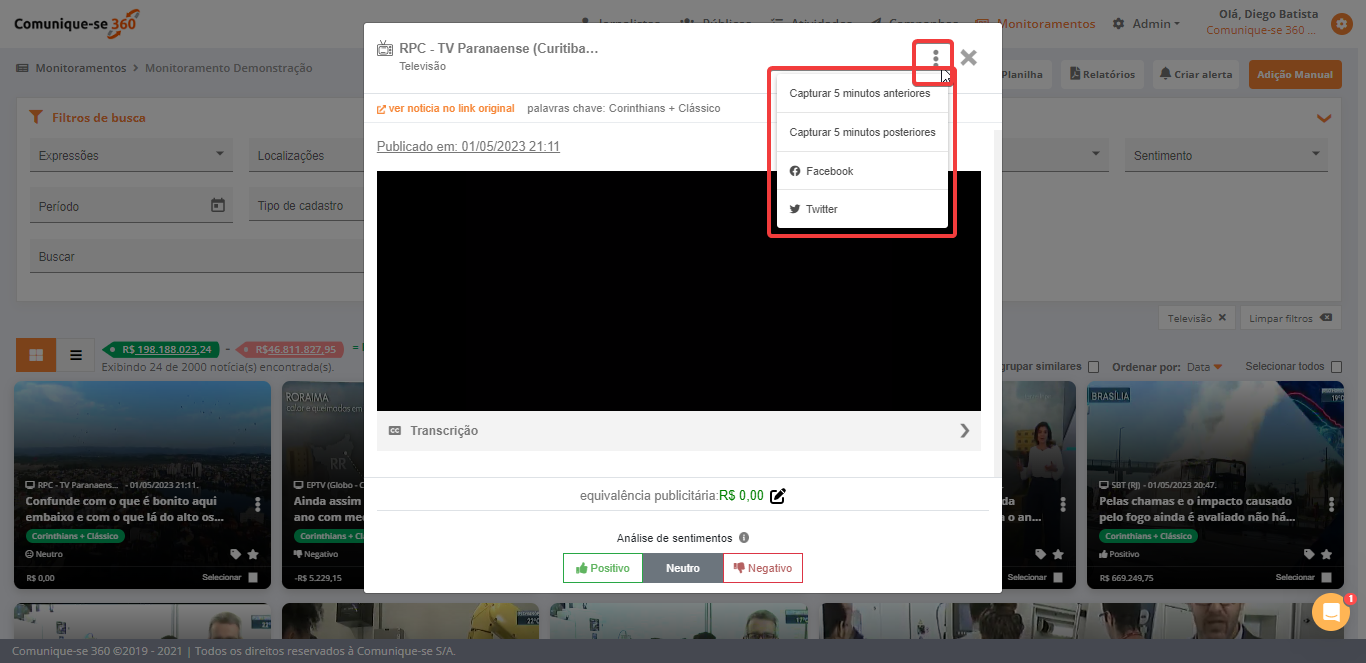
Task: Open the Admin dropdown menu
Action: tap(1147, 23)
